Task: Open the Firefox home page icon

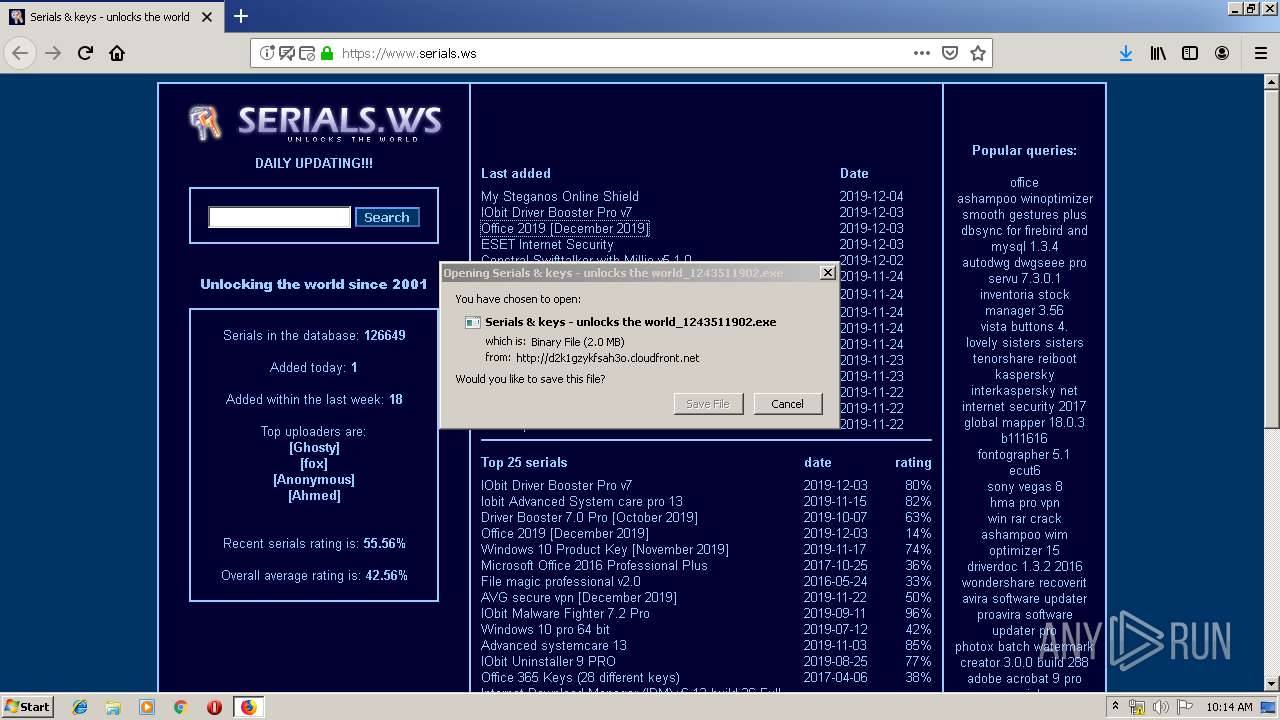Action: pos(117,53)
